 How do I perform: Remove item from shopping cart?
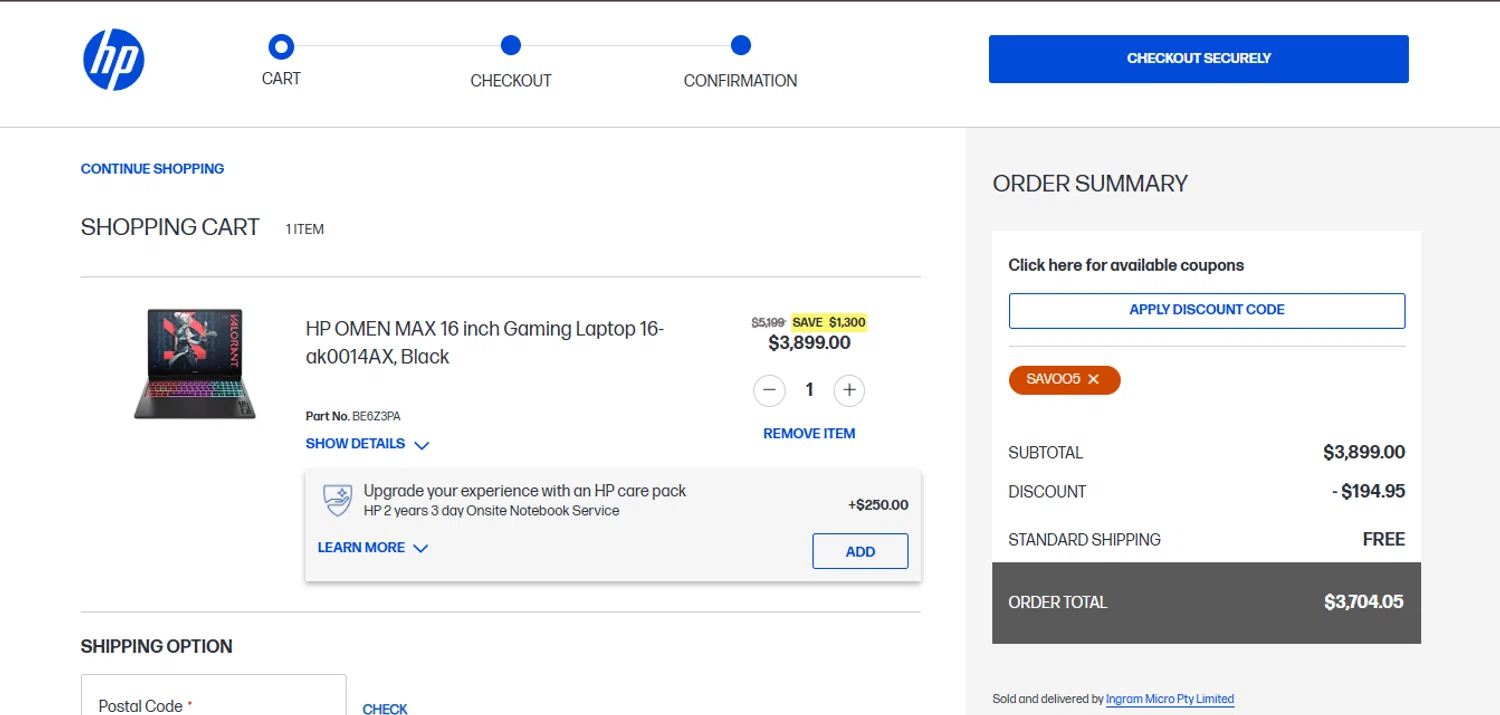coord(809,434)
